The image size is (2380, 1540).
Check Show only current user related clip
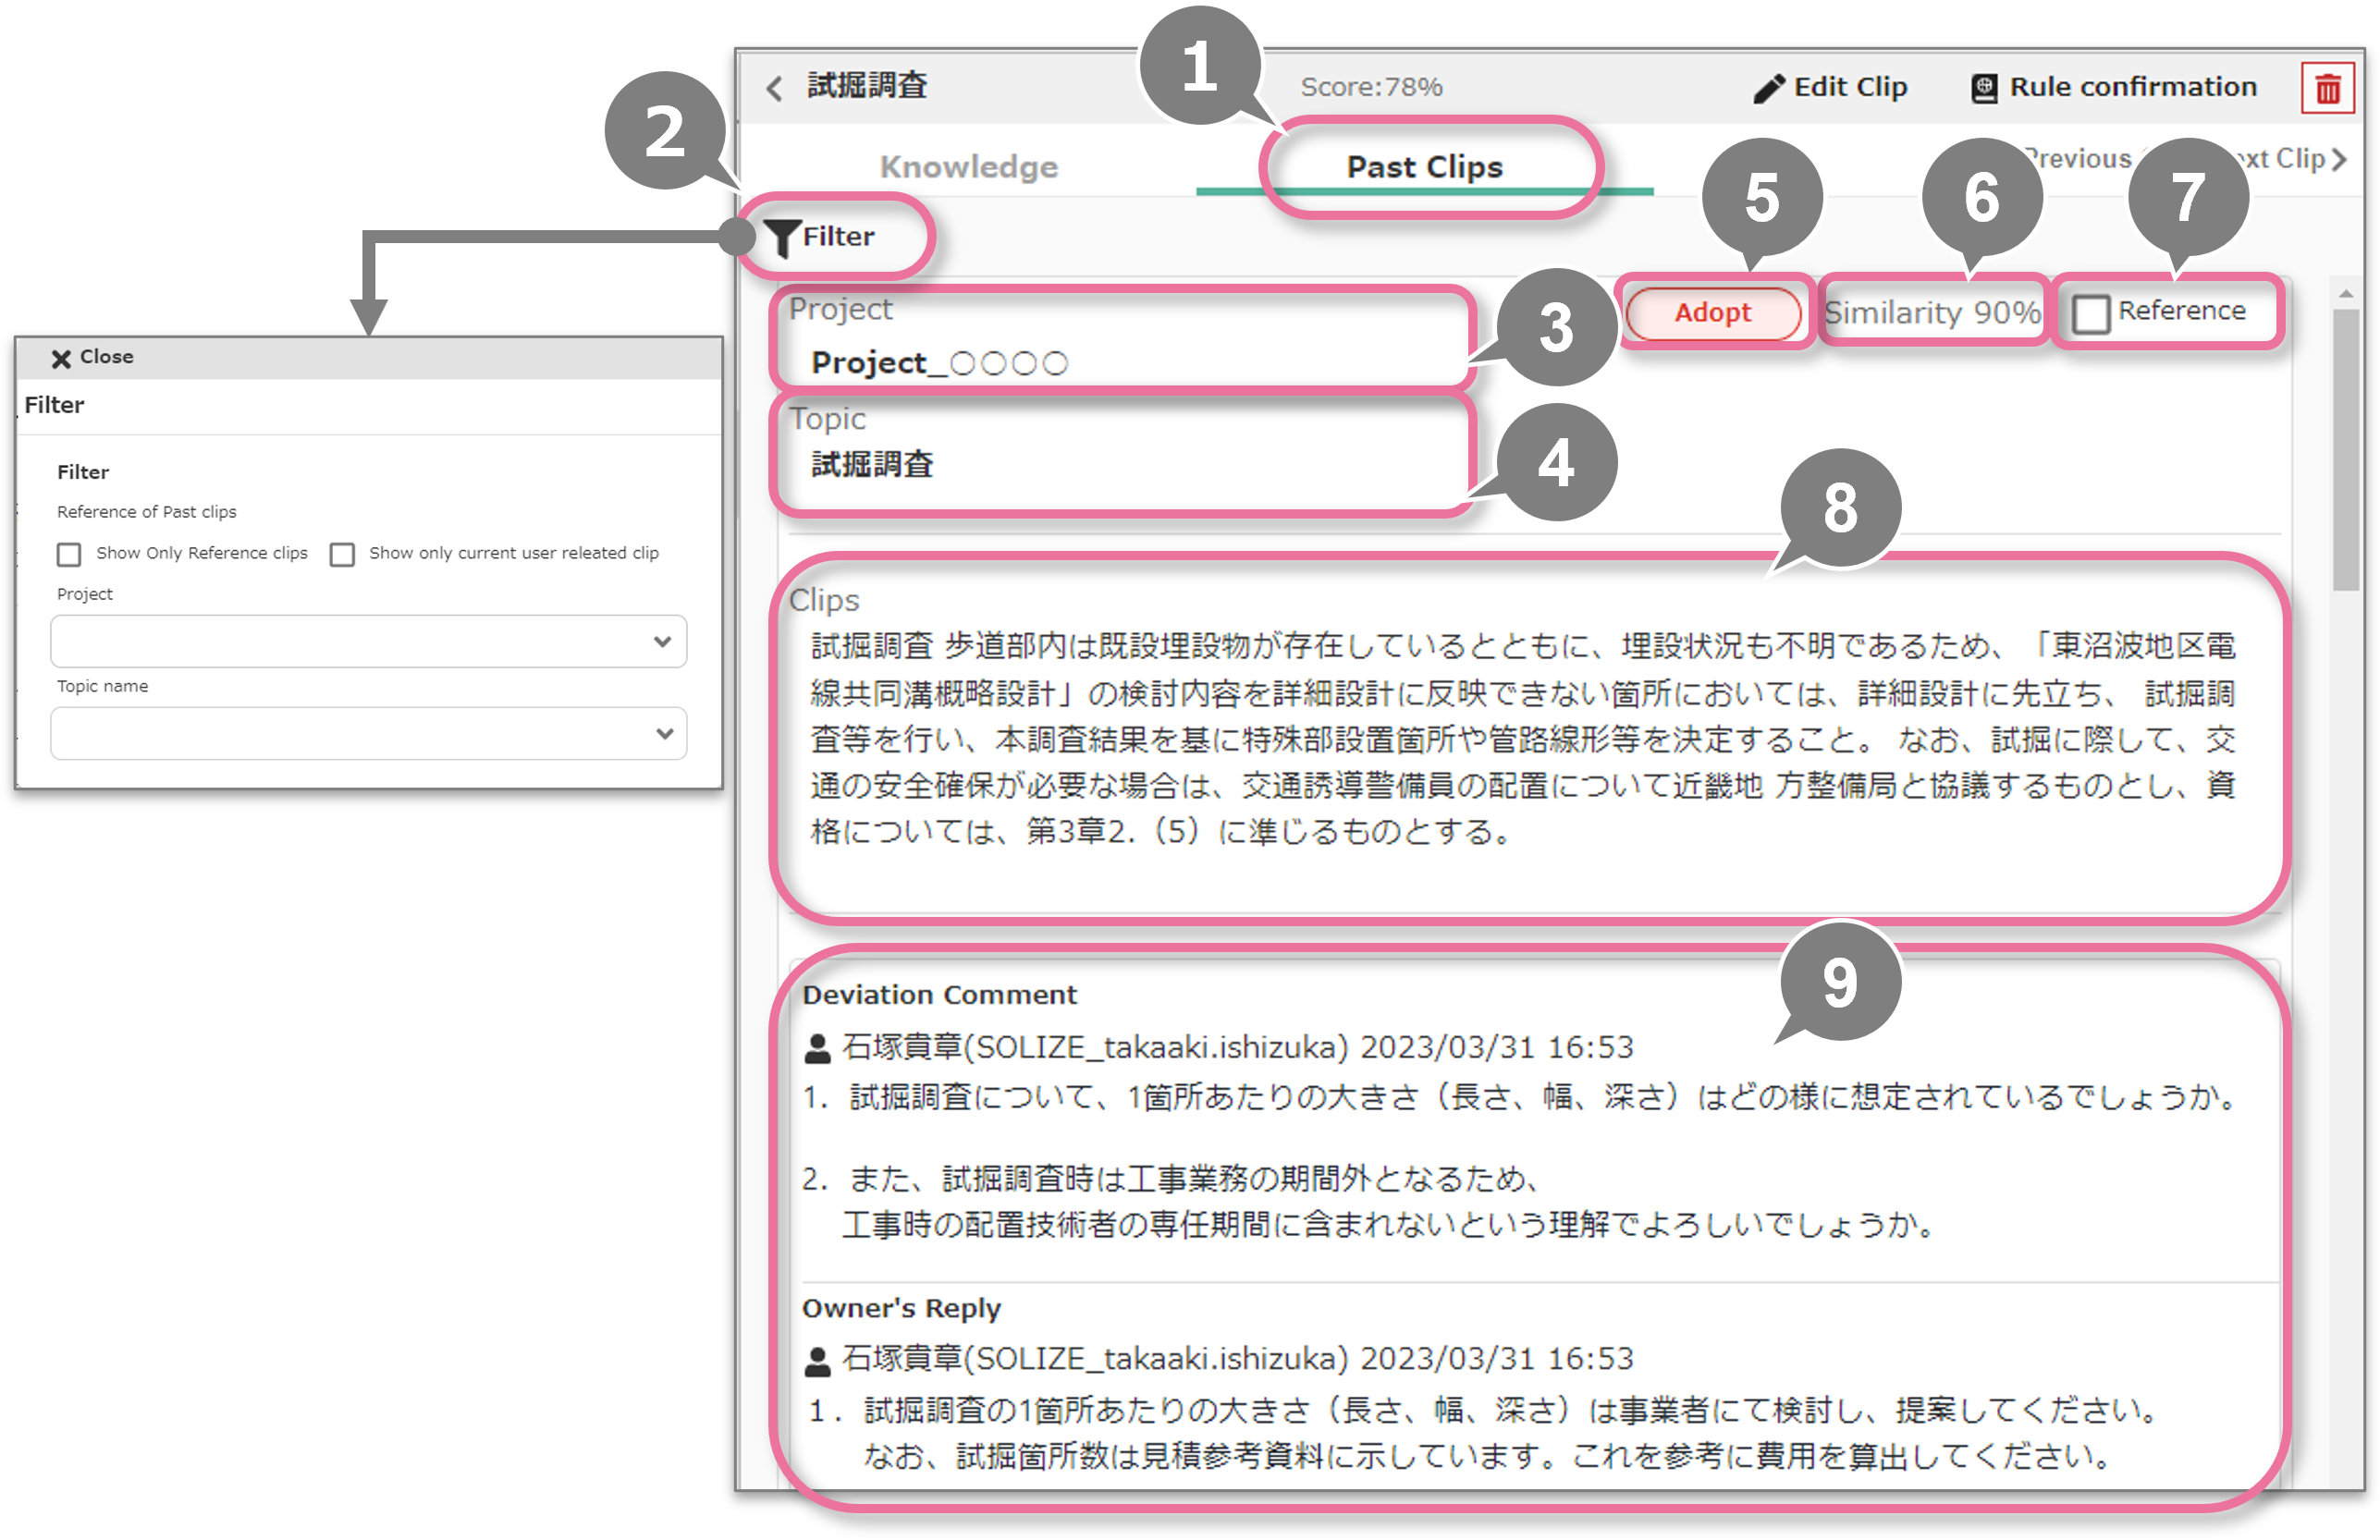pos(342,554)
